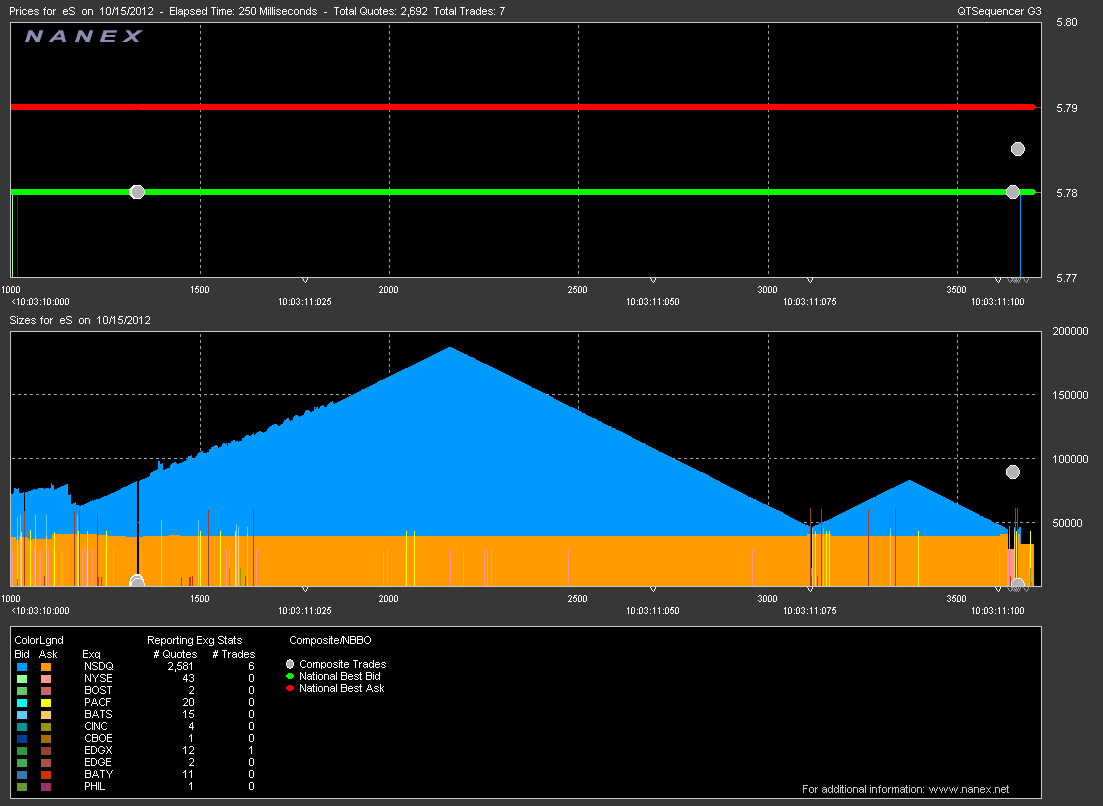Click the '10:03:11:100' label under the price chart
Image resolution: width=1103 pixels, height=806 pixels.
[x=997, y=302]
